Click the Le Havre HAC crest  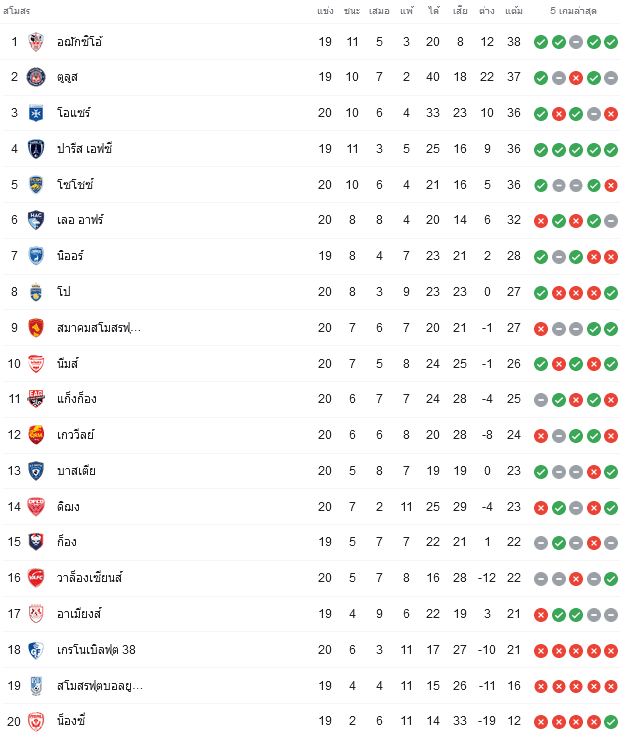(x=36, y=220)
